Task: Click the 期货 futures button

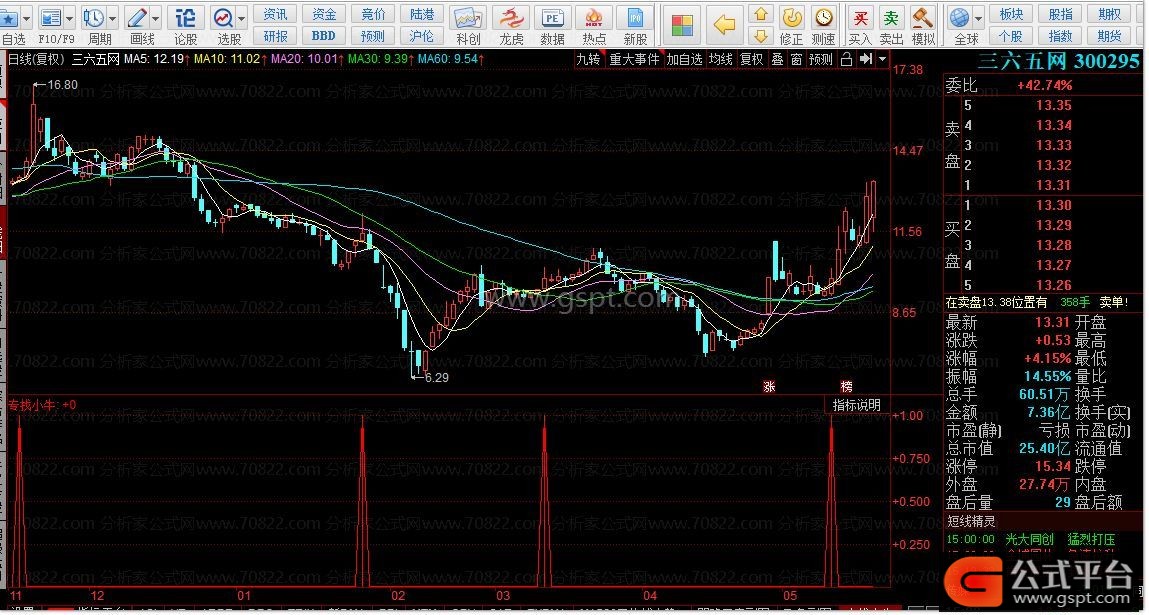Action: point(1109,35)
